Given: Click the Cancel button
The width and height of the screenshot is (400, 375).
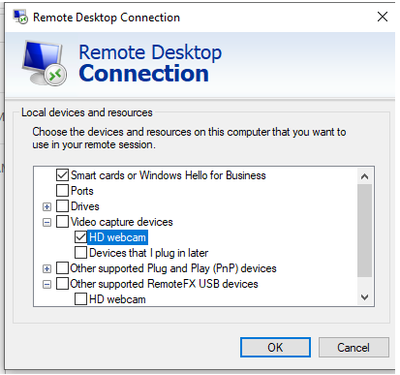Looking at the screenshot, I should click(354, 347).
